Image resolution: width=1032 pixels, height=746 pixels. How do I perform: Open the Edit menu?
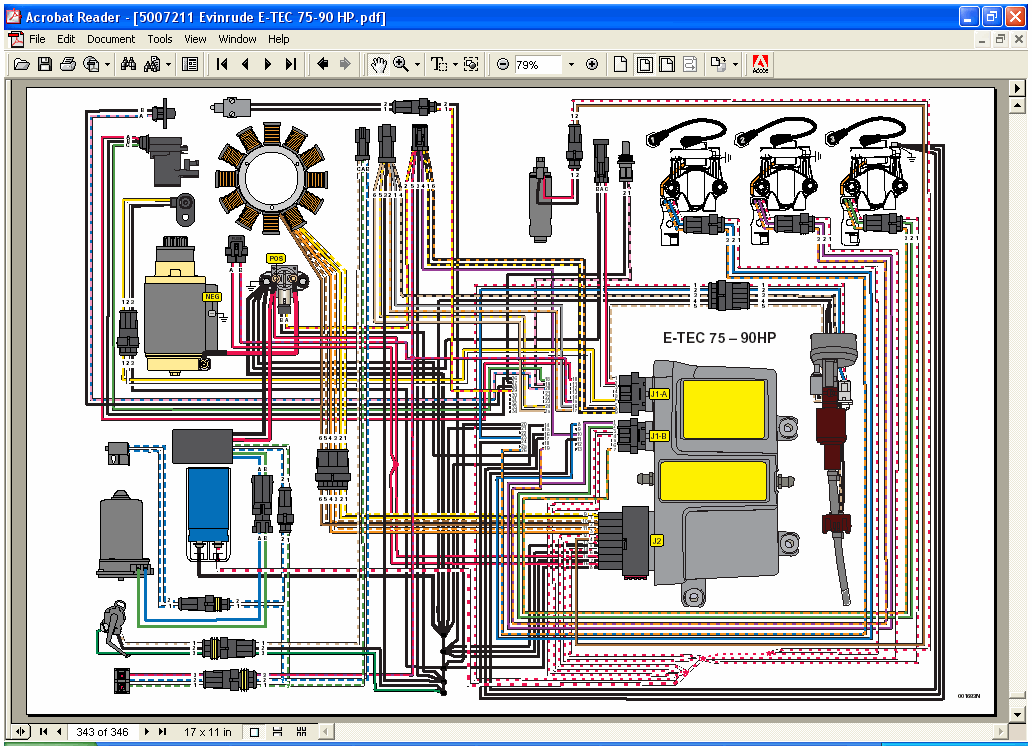coord(66,40)
